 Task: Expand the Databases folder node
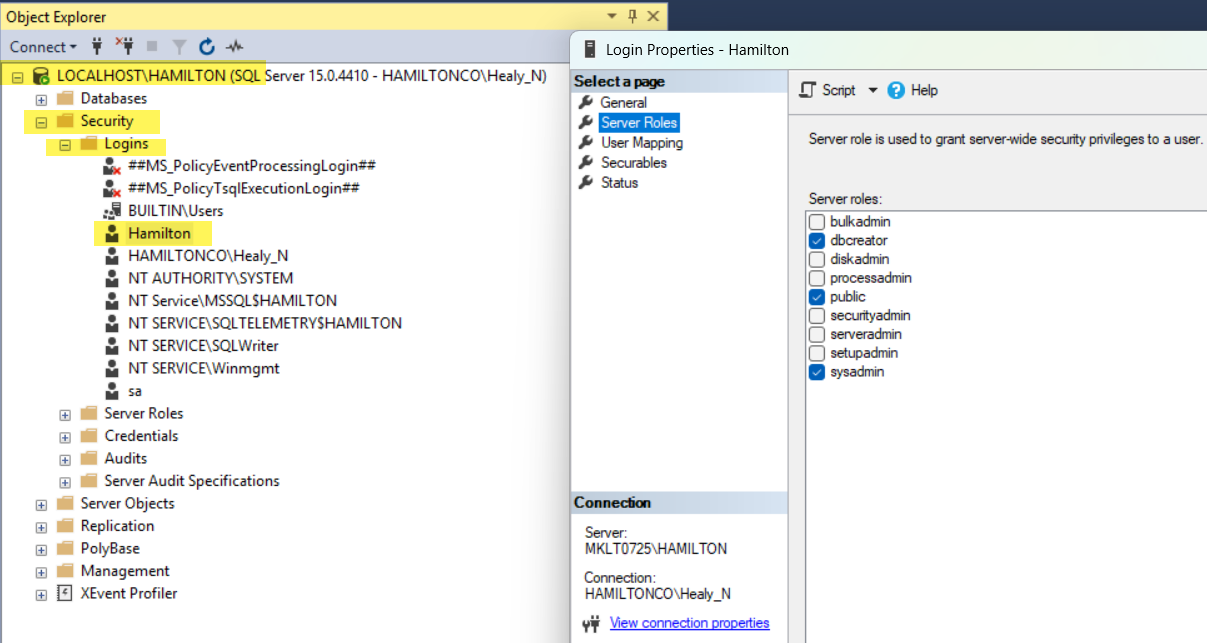41,99
